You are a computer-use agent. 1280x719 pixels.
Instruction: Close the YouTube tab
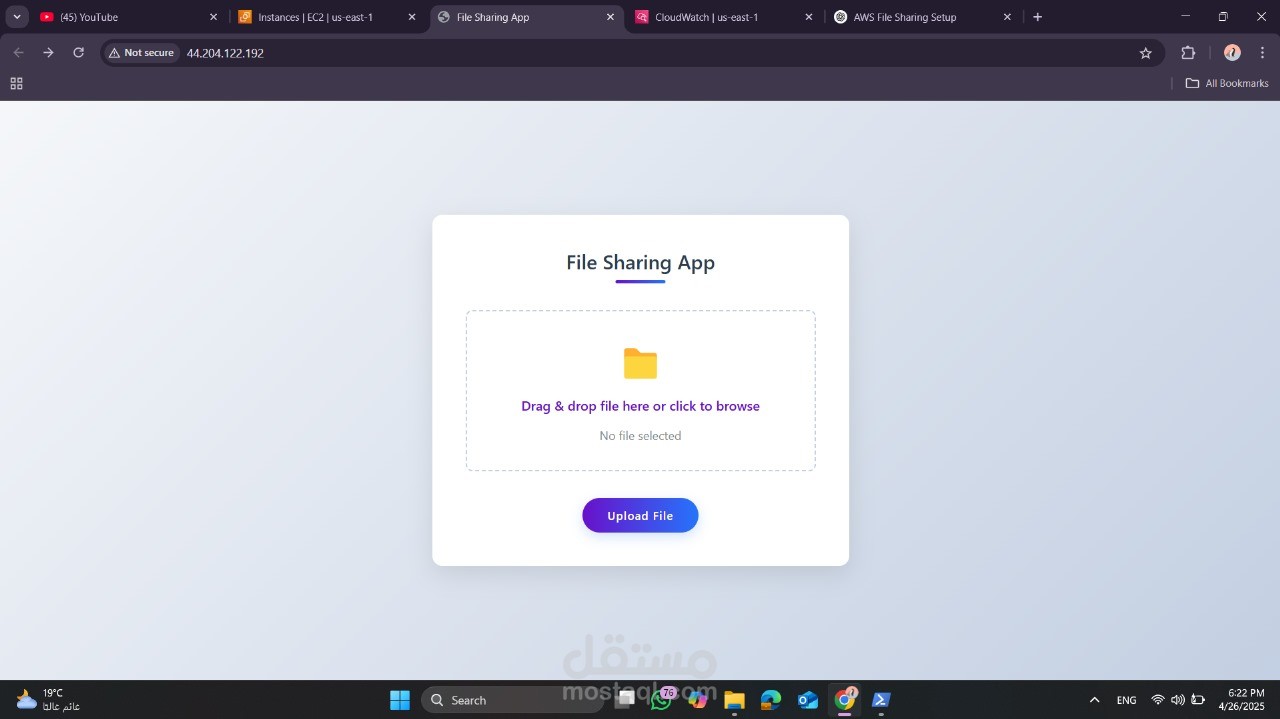pyautogui.click(x=213, y=17)
